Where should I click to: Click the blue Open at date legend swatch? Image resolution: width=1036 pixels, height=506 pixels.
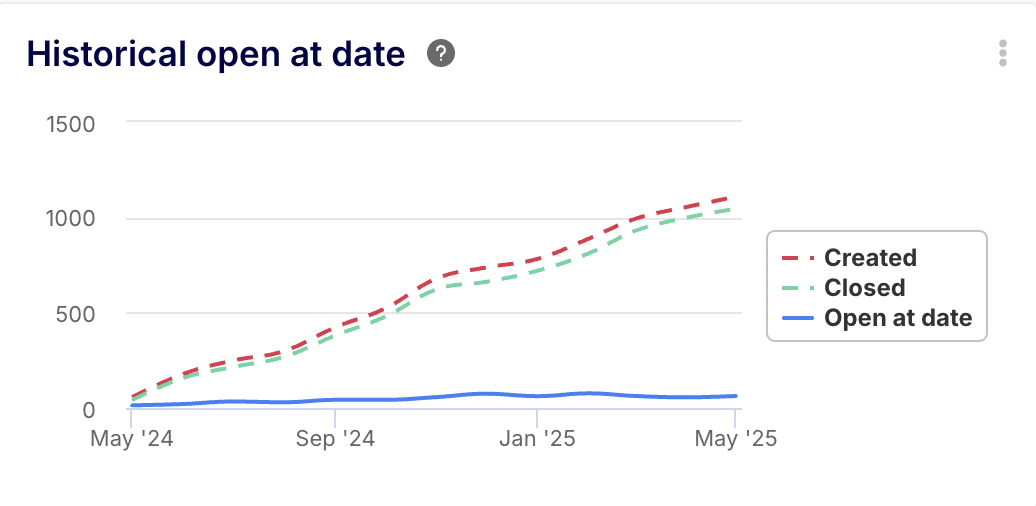799,318
